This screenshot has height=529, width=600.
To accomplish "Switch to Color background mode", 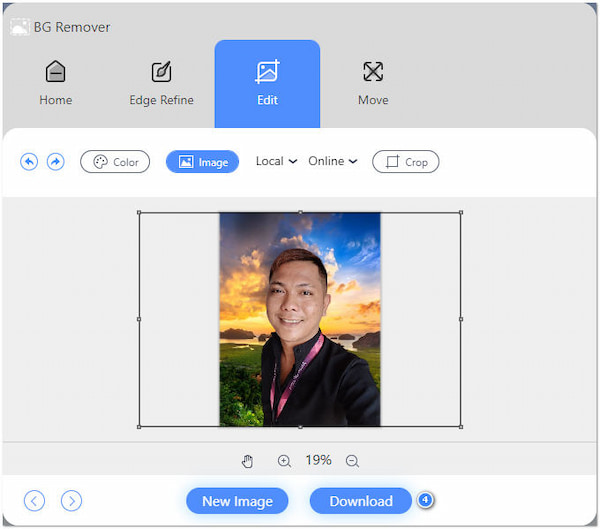I will [115, 162].
